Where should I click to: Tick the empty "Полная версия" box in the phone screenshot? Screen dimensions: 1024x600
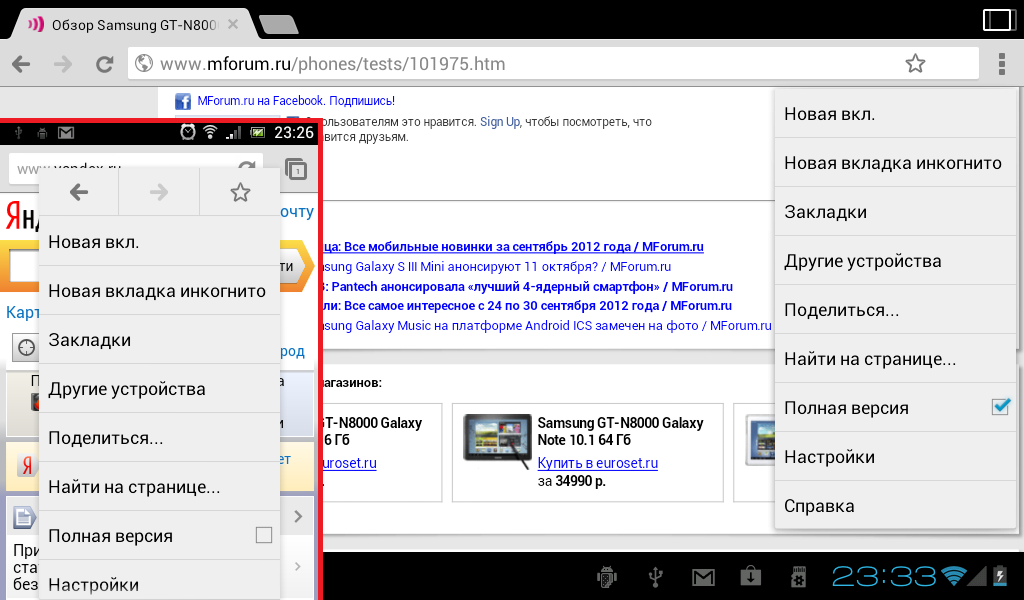pos(263,535)
